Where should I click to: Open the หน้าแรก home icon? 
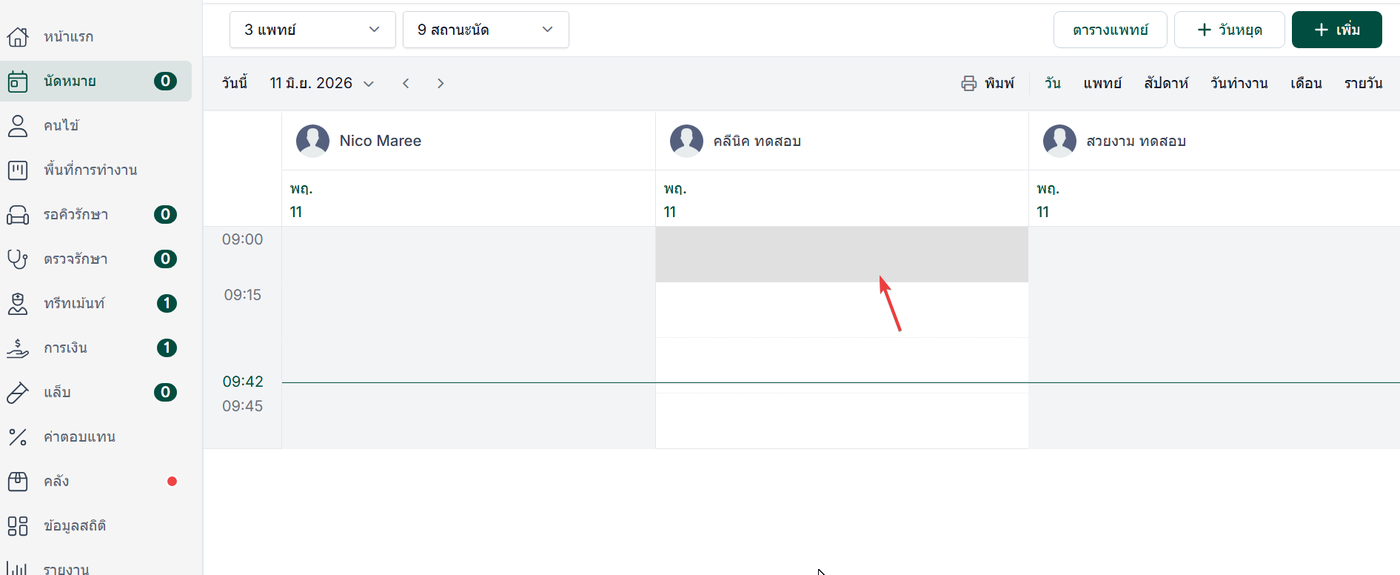pos(17,37)
